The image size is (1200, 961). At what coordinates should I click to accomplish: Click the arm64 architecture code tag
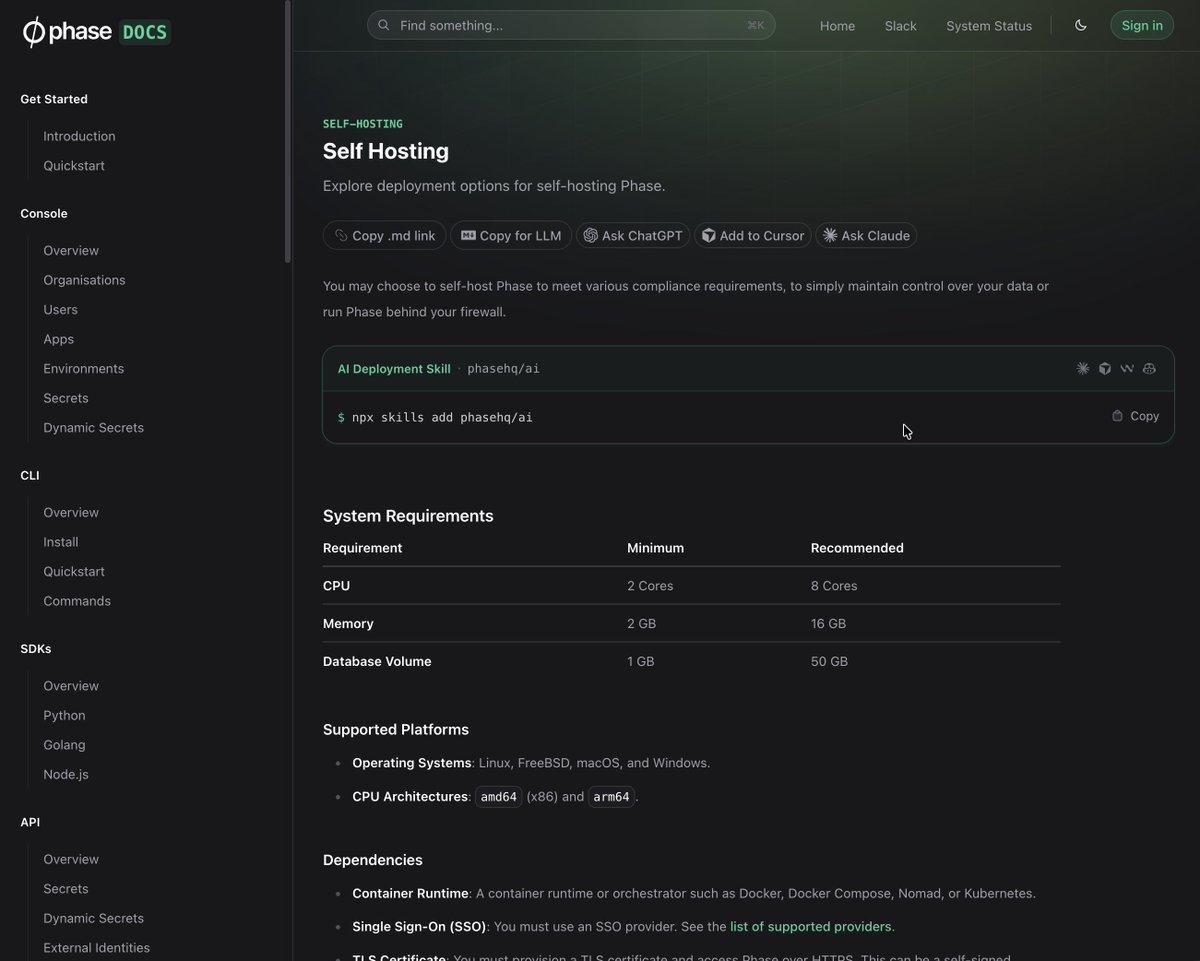611,797
